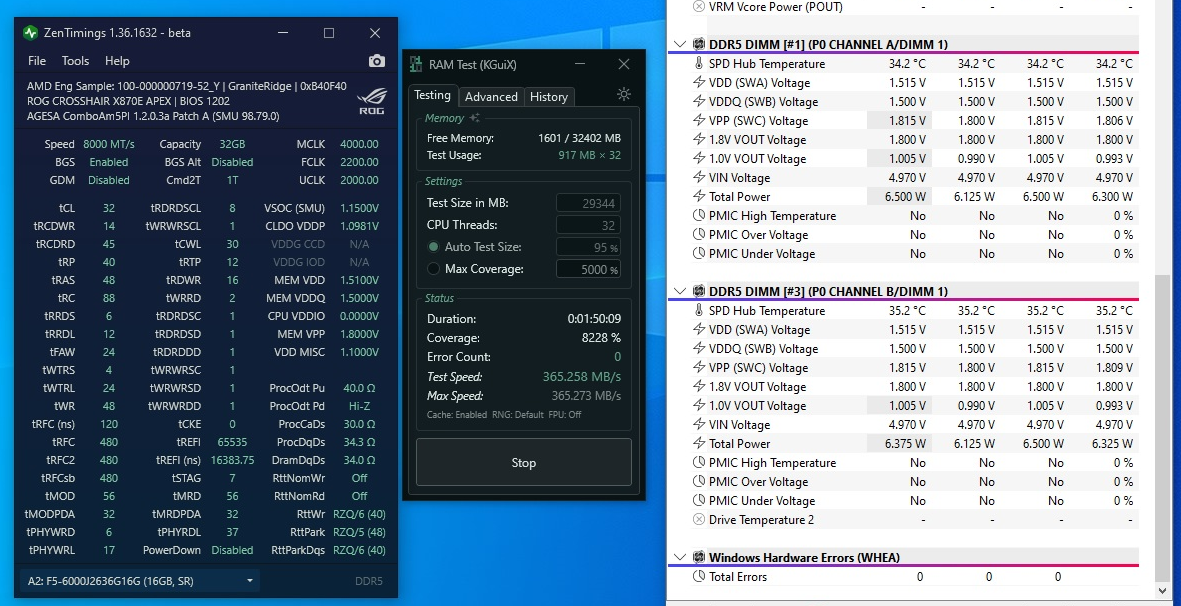Click the tRFC (ns) 120 value
This screenshot has height=606, width=1181.
tap(108, 424)
